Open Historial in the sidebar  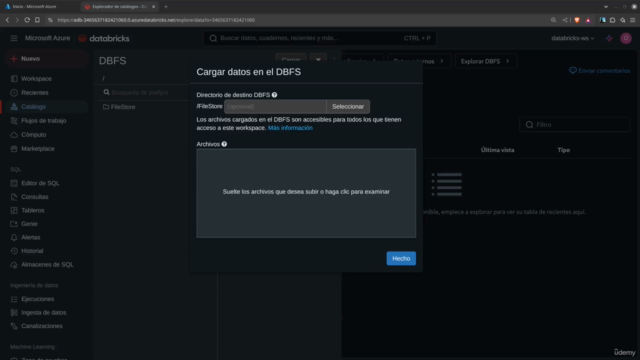click(32, 251)
